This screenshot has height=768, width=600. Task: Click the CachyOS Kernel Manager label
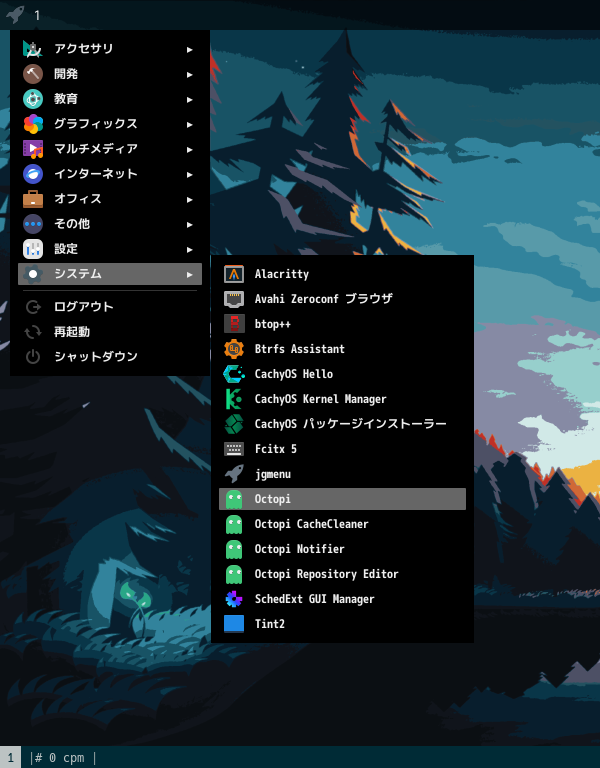(320, 399)
